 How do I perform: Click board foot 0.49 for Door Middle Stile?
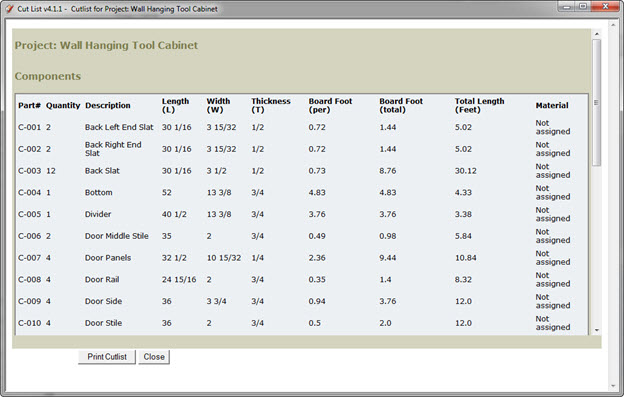tap(317, 236)
